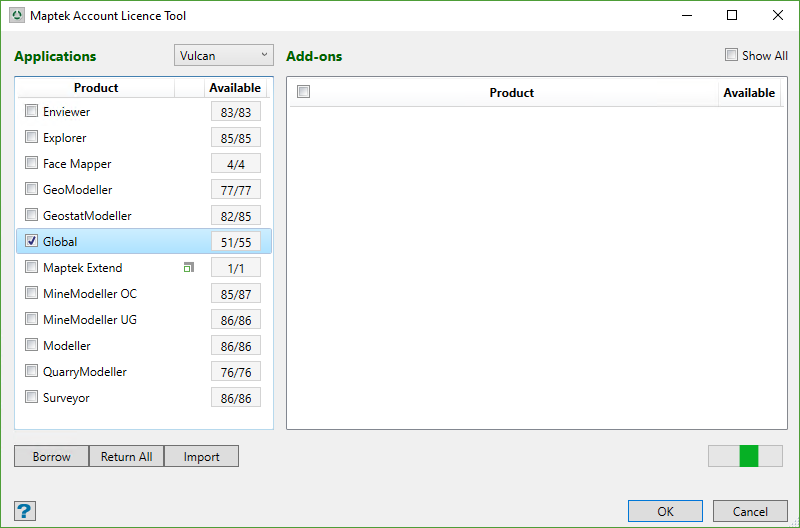Select the QuarryModeller product name
Screen dimensions: 800x528
[85, 372]
